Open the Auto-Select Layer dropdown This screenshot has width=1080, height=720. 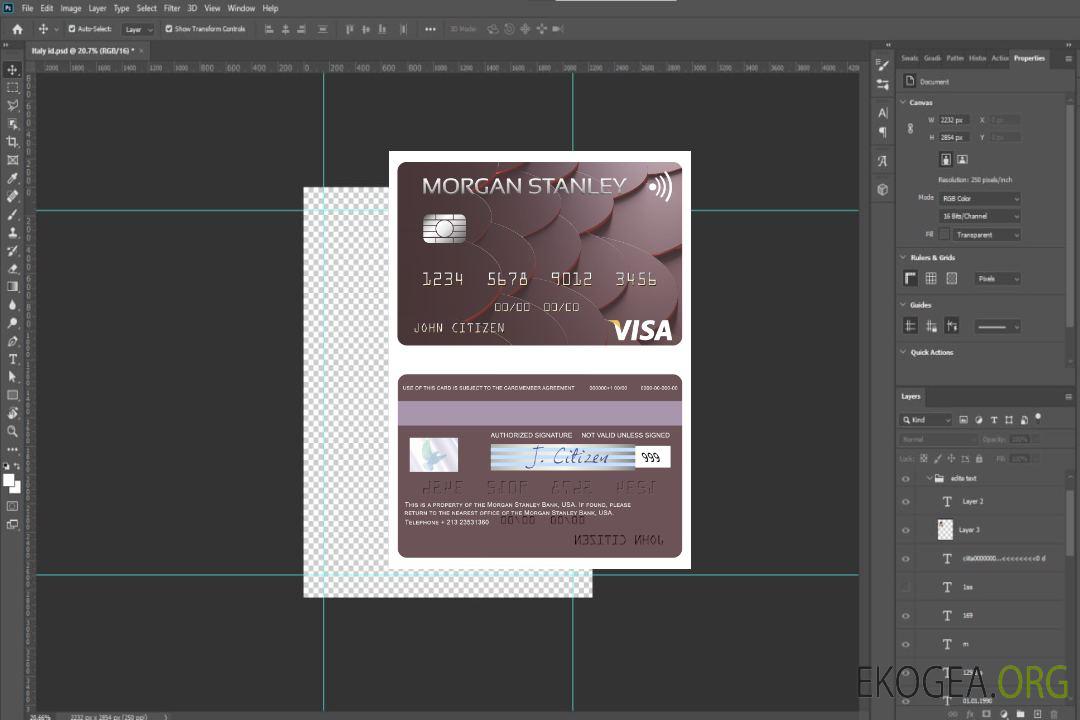pyautogui.click(x=138, y=29)
